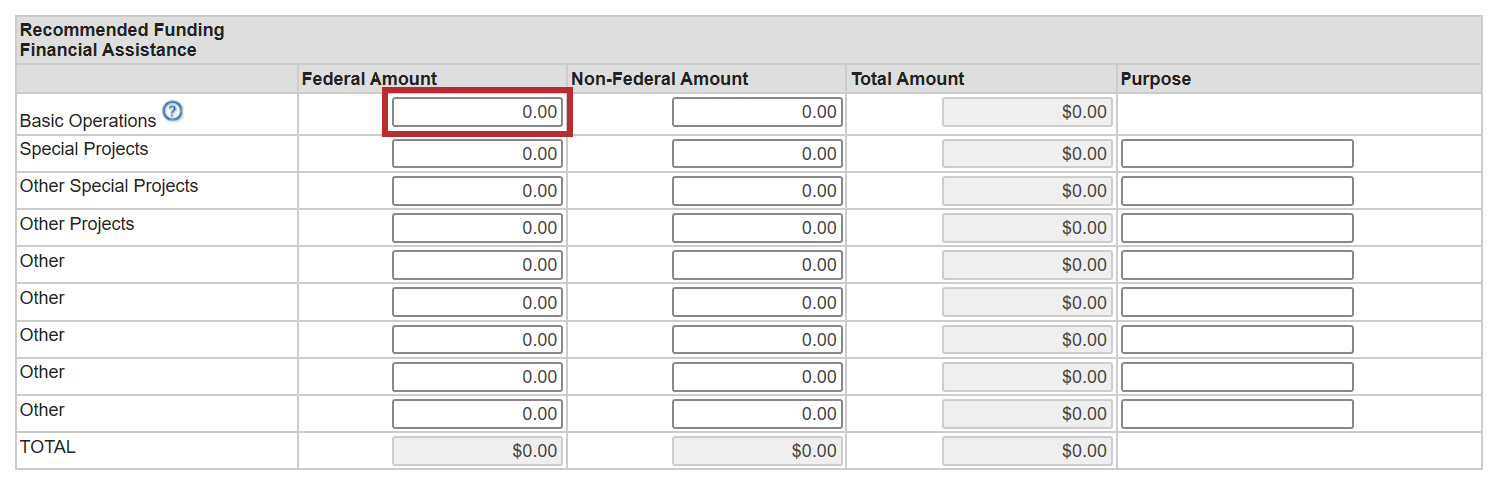Click the Special Projects Purpose text box
The width and height of the screenshot is (1498, 484).
pos(1236,154)
